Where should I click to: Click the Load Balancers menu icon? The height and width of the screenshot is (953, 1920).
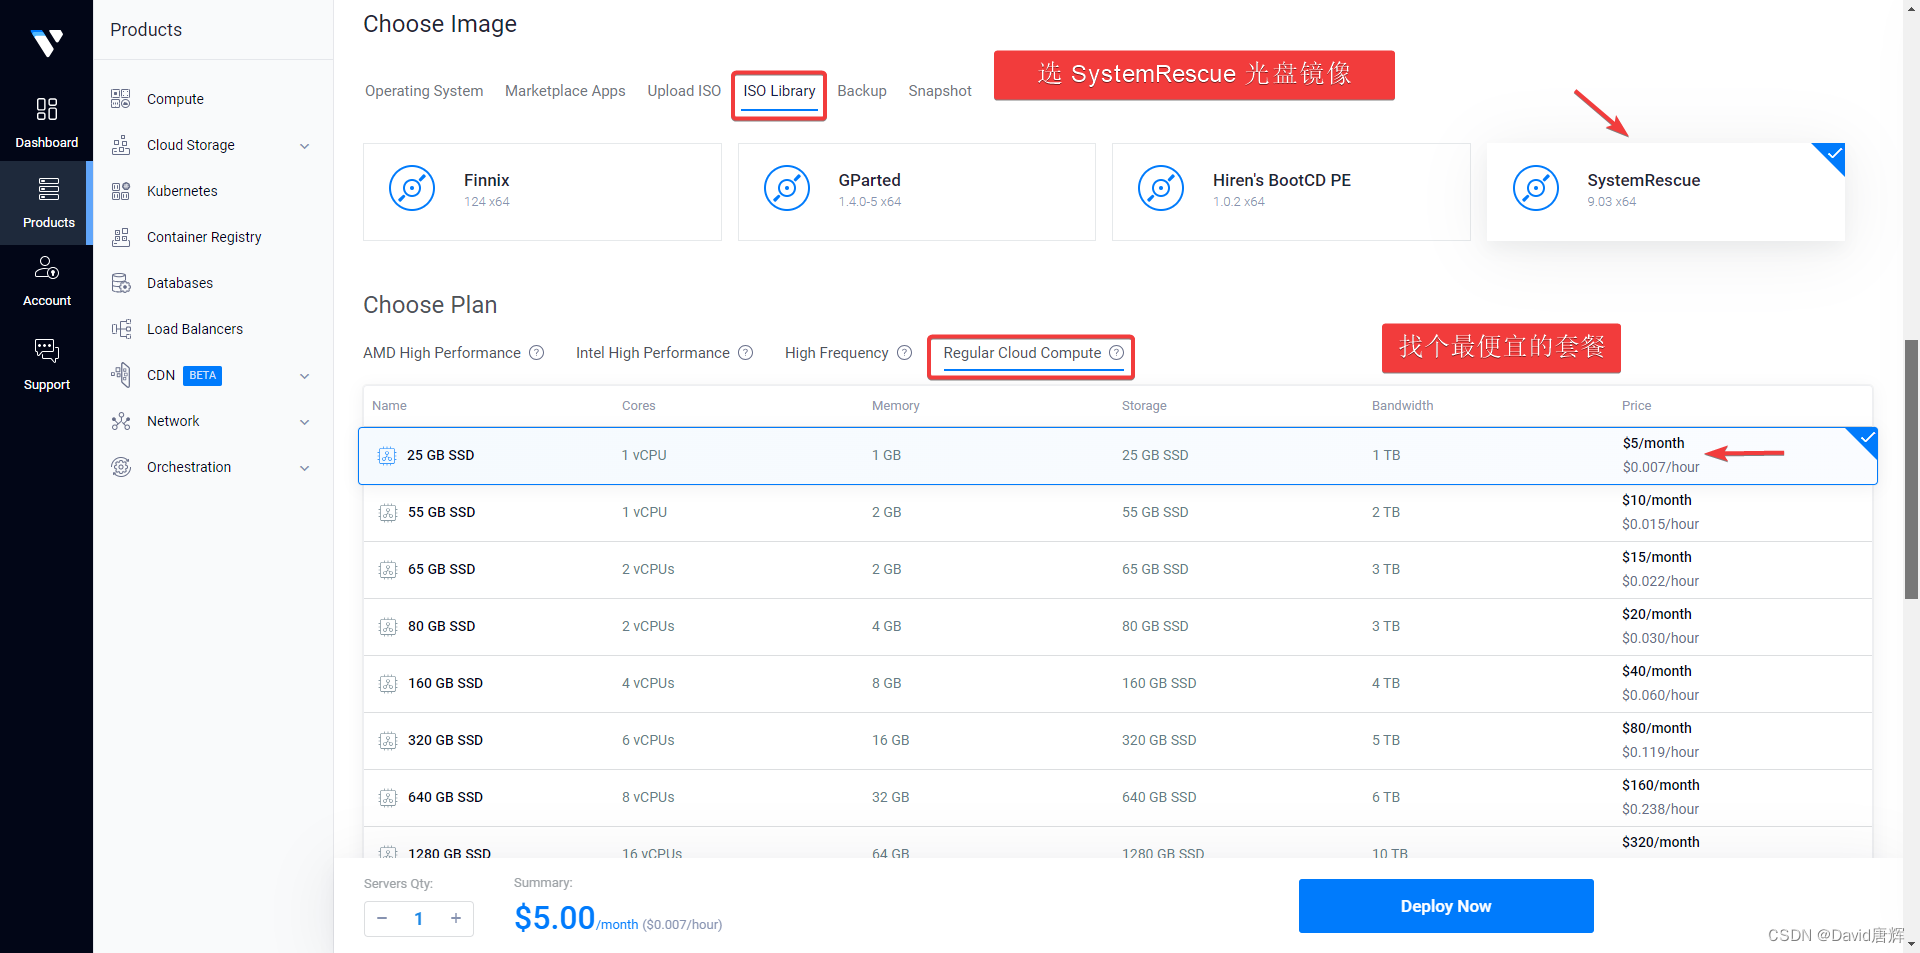pos(121,329)
